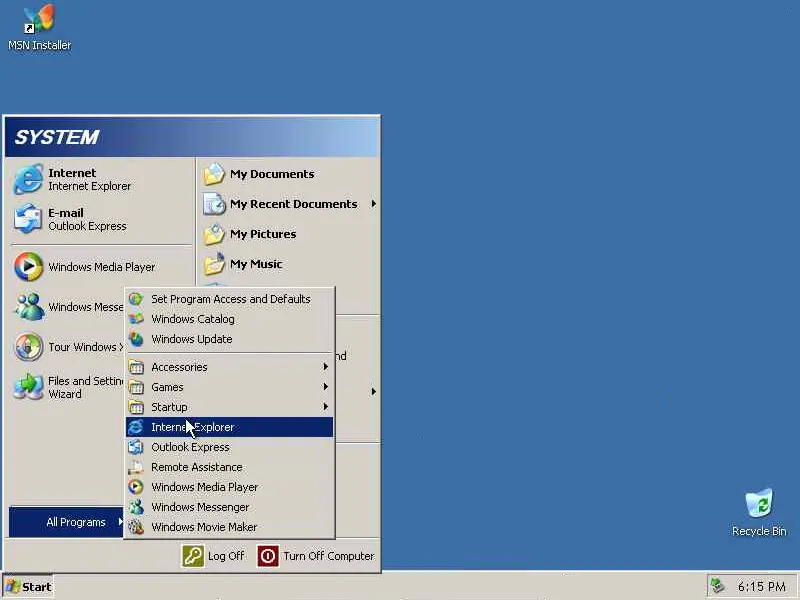Click the Startup folder icon

pos(136,407)
